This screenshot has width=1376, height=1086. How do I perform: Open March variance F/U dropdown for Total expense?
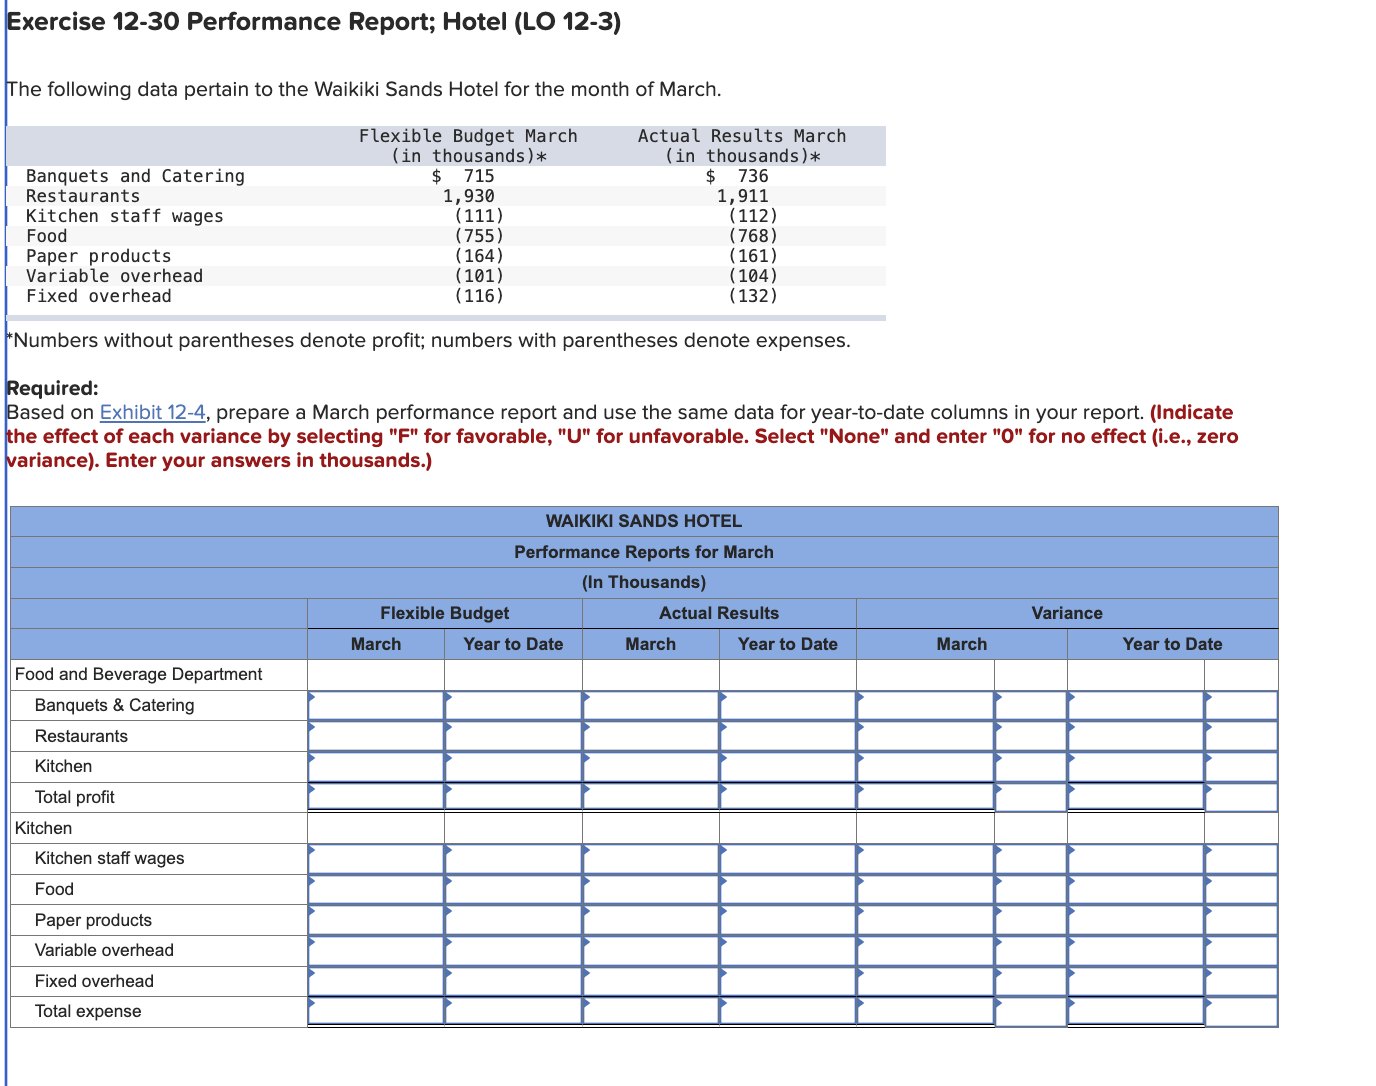tap(1031, 1011)
